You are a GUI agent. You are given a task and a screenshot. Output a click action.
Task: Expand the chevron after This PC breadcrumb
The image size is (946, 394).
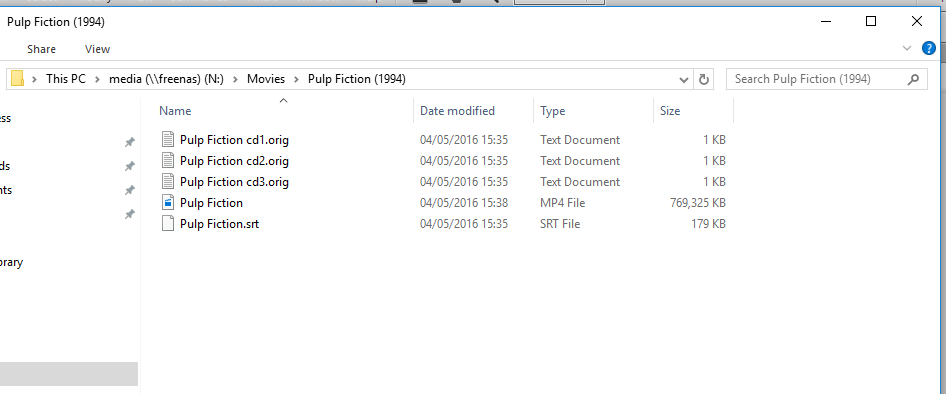pos(97,79)
